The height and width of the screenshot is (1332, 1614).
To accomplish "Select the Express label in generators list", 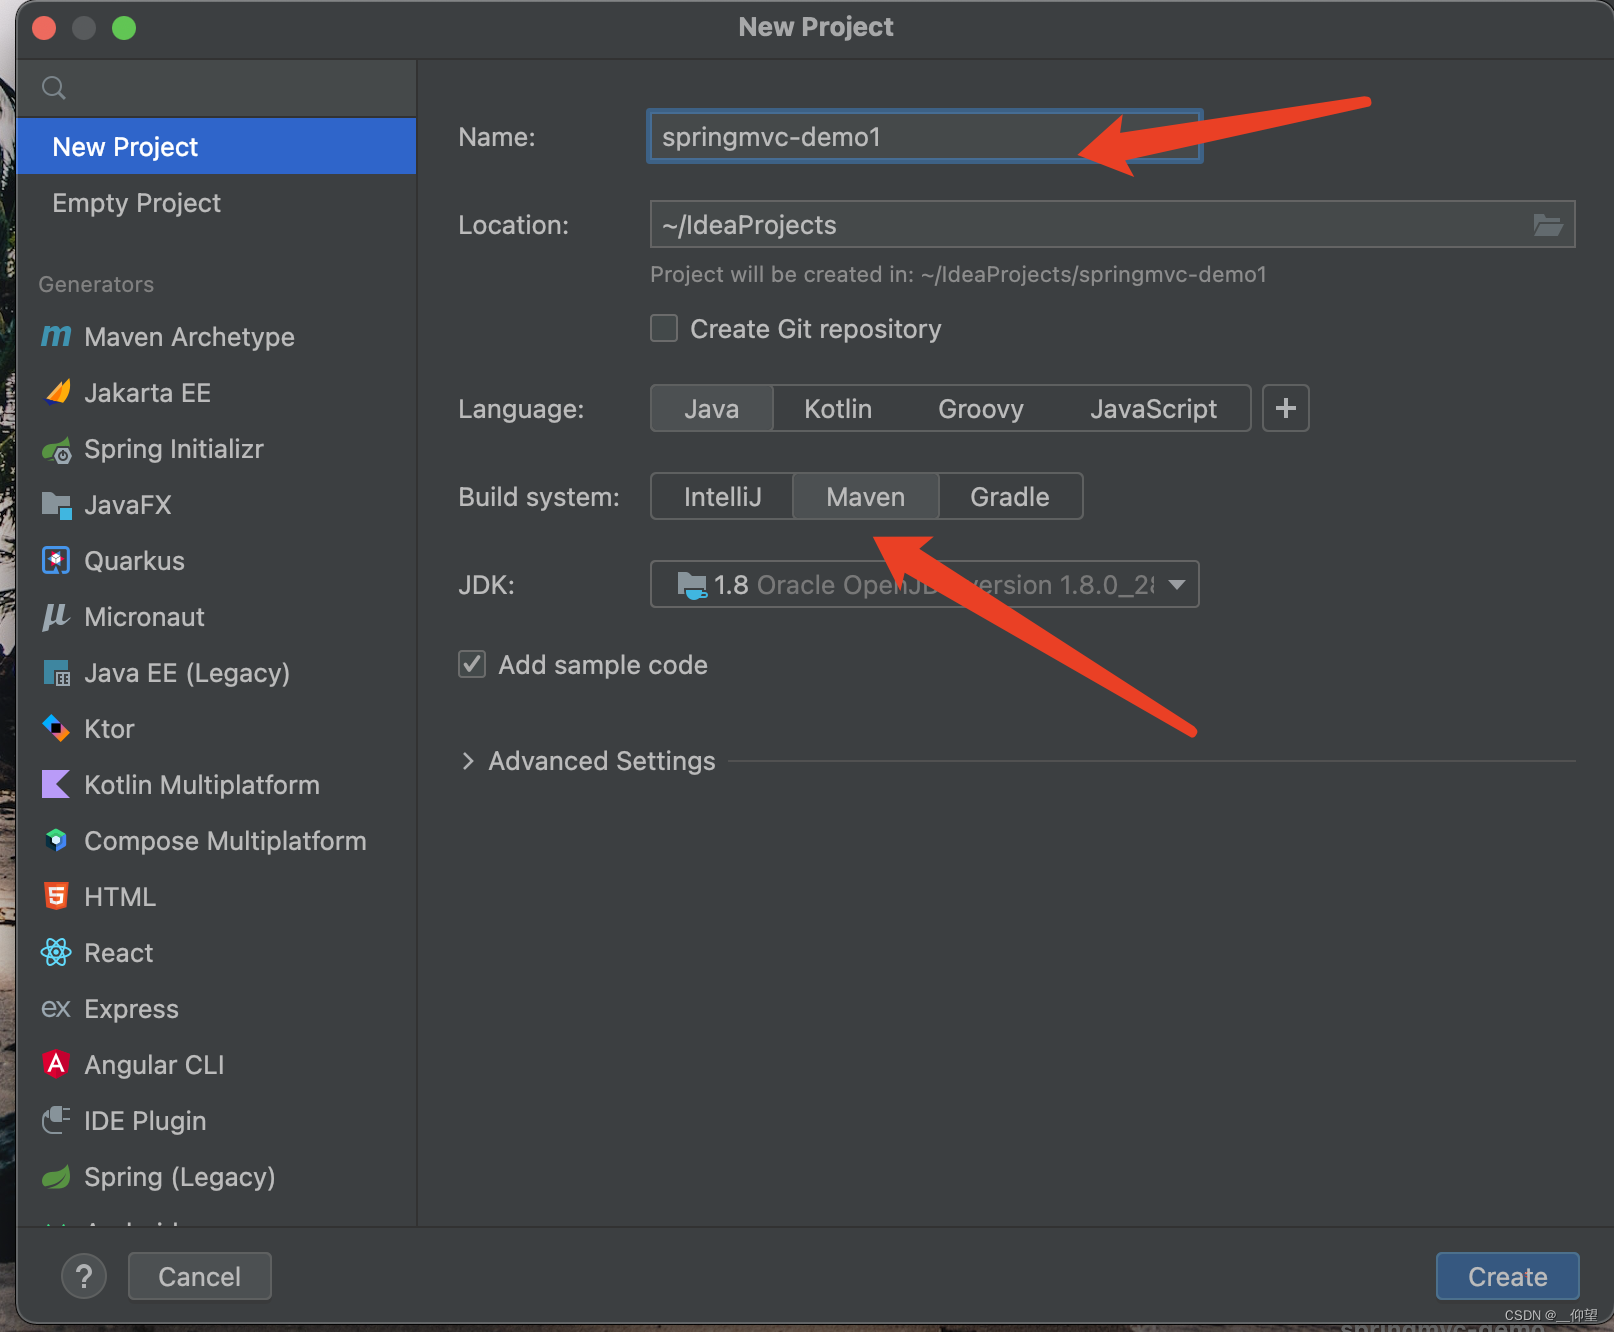I will coord(131,1009).
